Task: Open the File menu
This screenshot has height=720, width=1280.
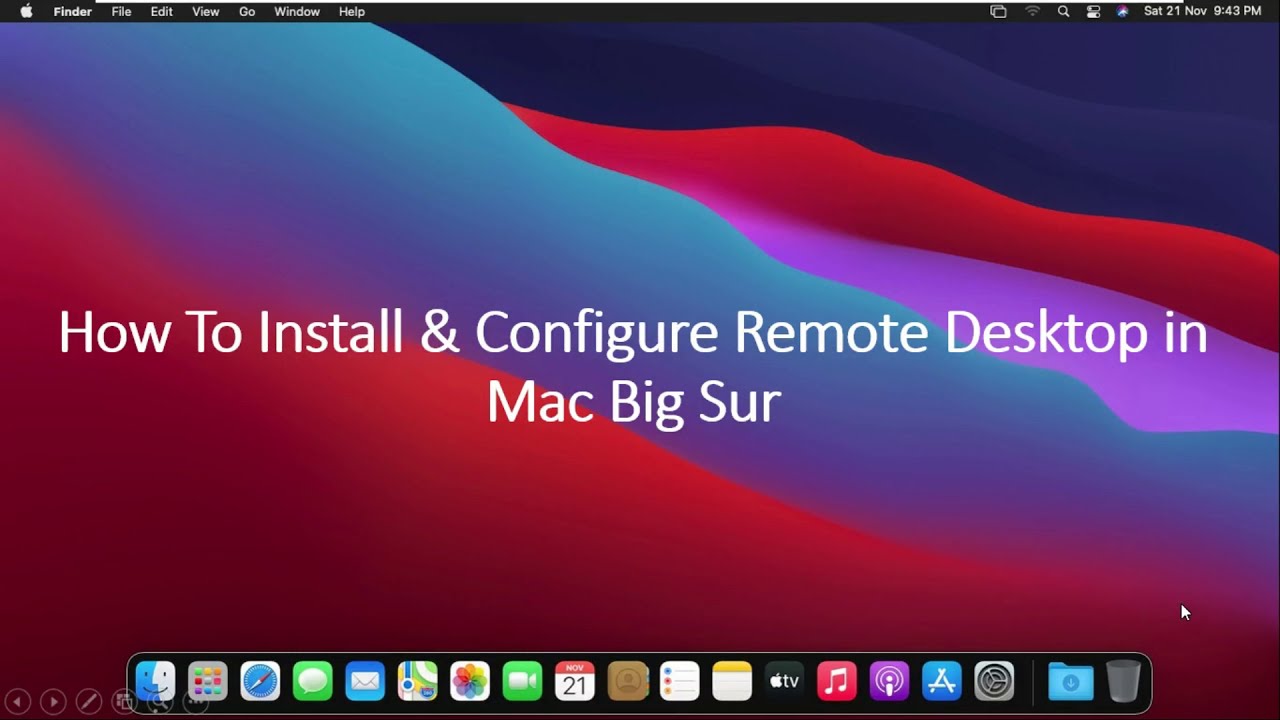Action: (121, 11)
